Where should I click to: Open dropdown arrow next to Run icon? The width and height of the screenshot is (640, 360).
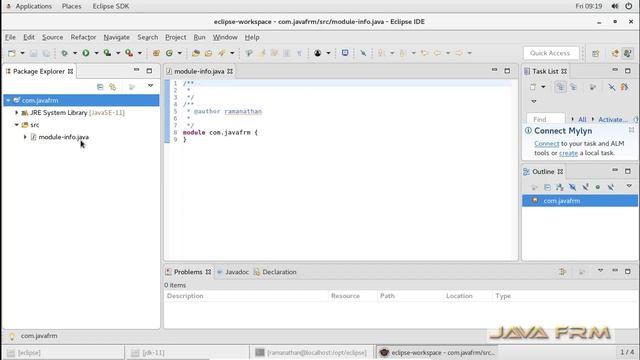(96, 53)
